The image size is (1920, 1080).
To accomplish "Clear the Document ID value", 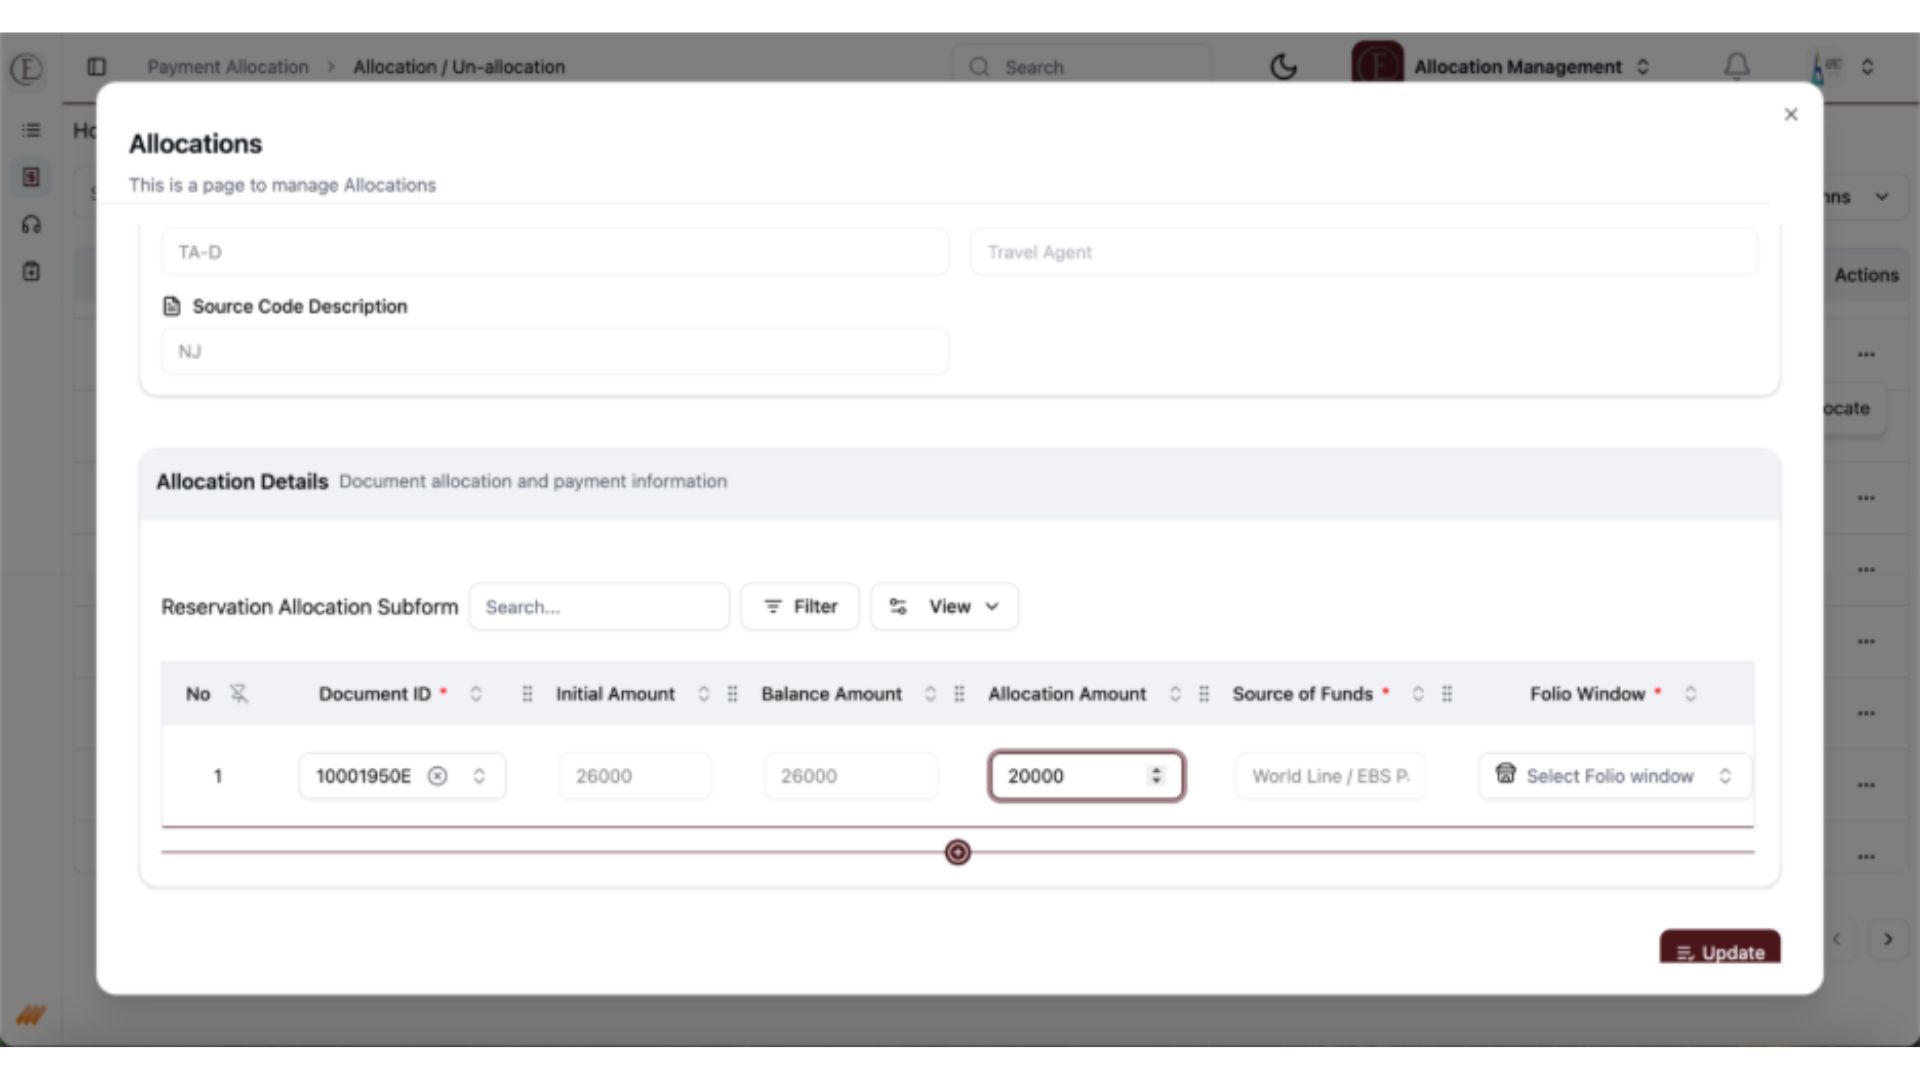I will click(437, 776).
